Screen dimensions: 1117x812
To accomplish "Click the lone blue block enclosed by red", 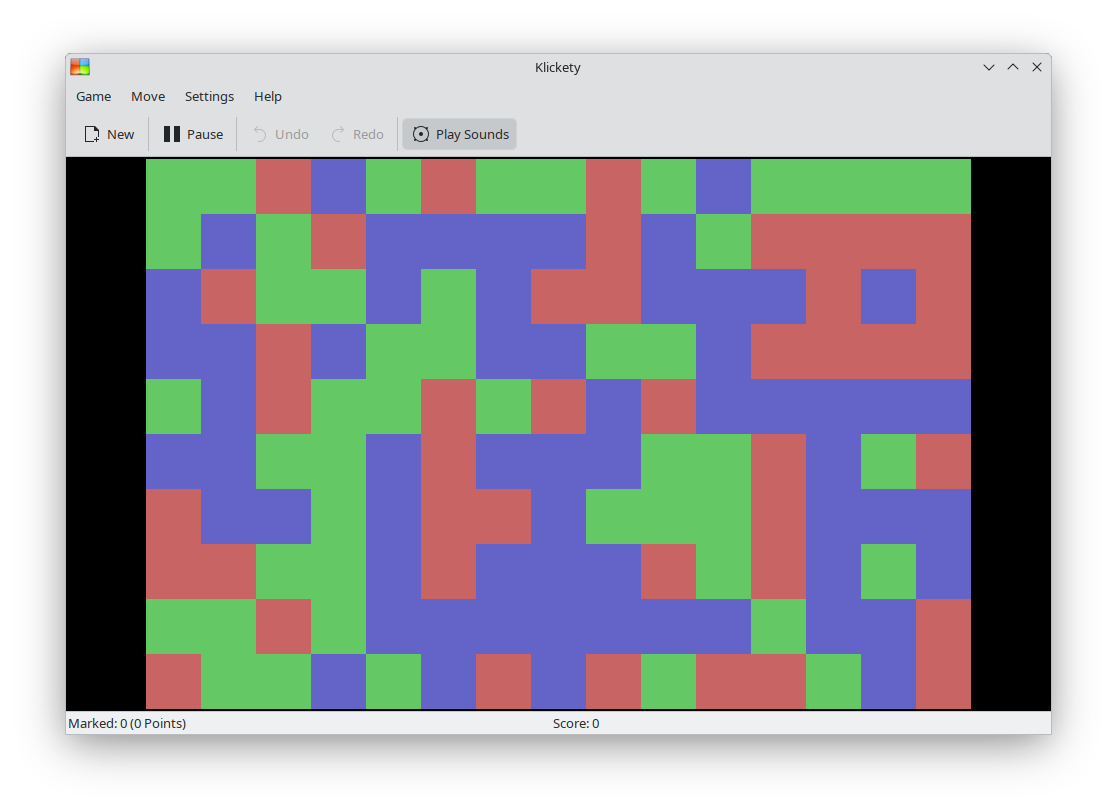I will pyautogui.click(x=888, y=296).
